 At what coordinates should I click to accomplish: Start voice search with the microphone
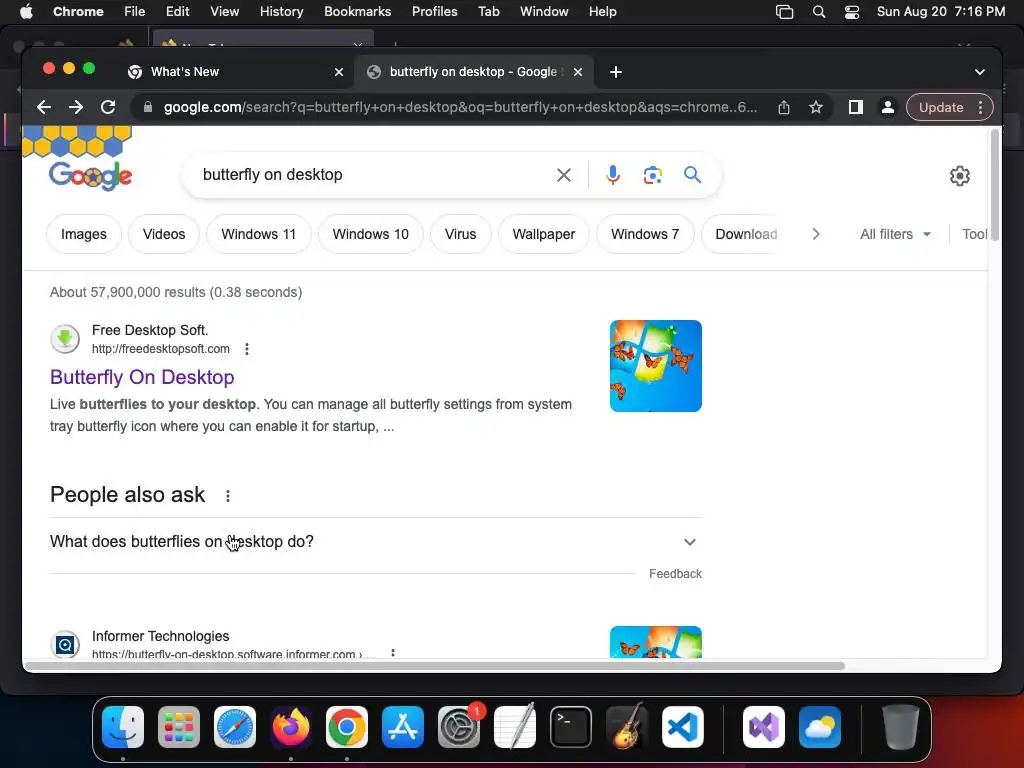[613, 175]
